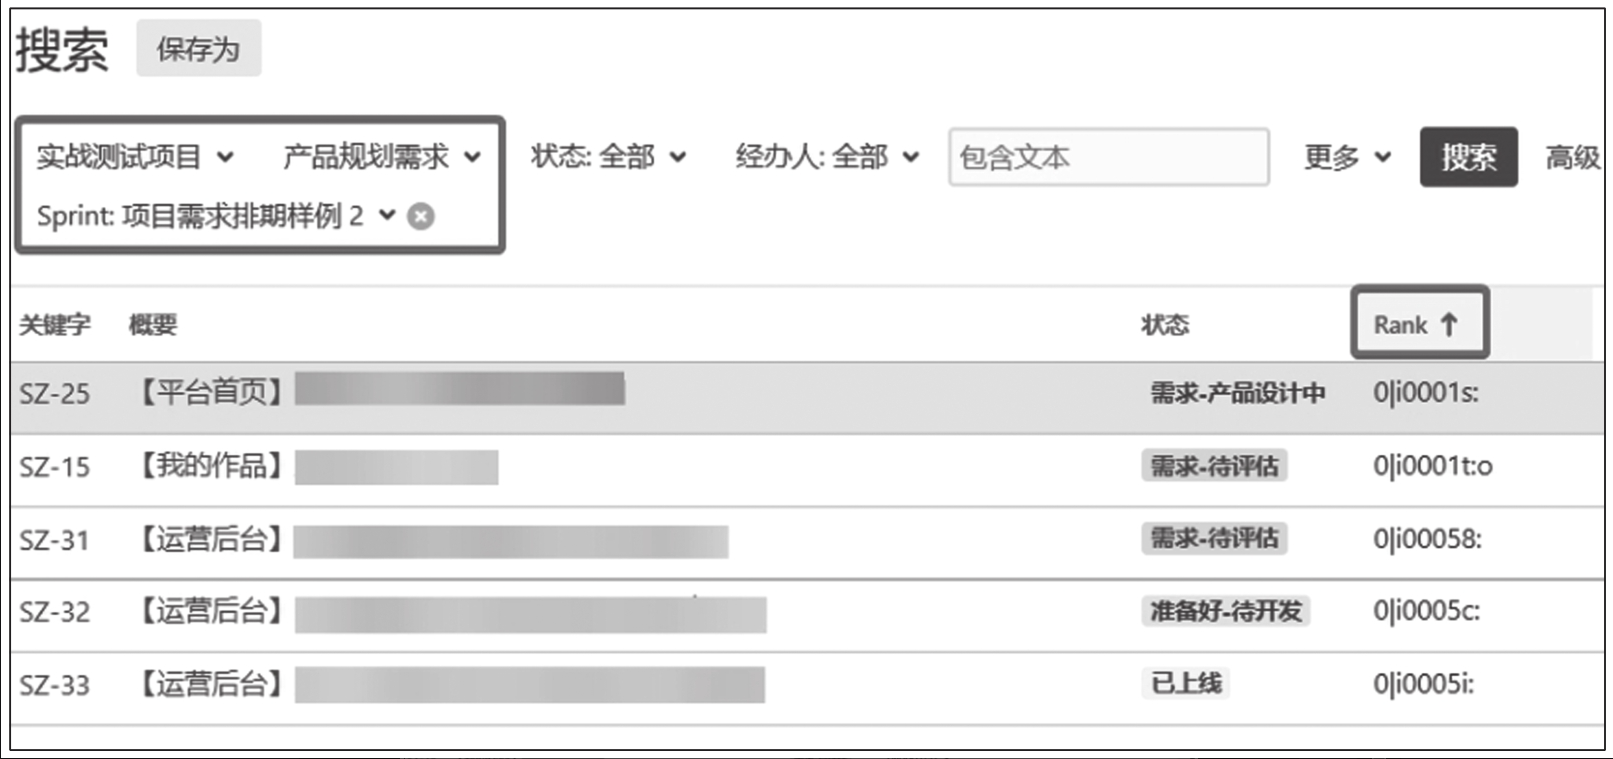Remove the Sprint filter with x icon
1613x759 pixels.
coord(421,216)
